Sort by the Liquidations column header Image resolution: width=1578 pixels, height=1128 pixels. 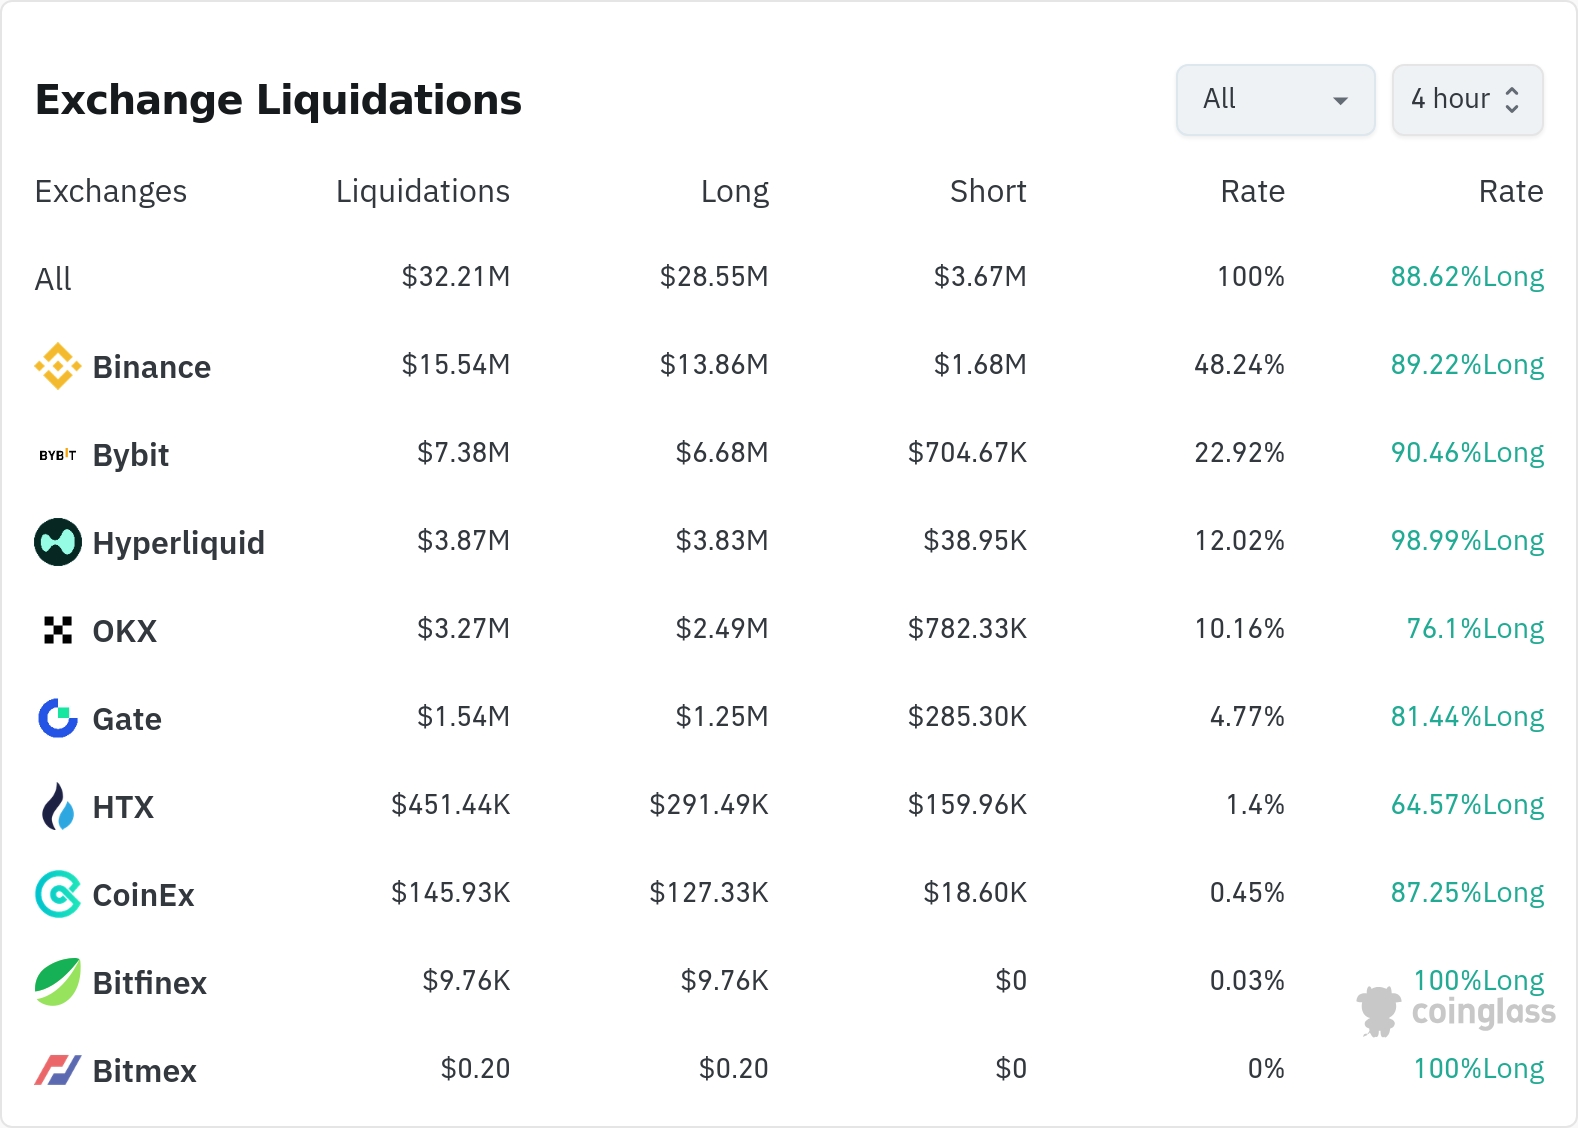click(422, 191)
